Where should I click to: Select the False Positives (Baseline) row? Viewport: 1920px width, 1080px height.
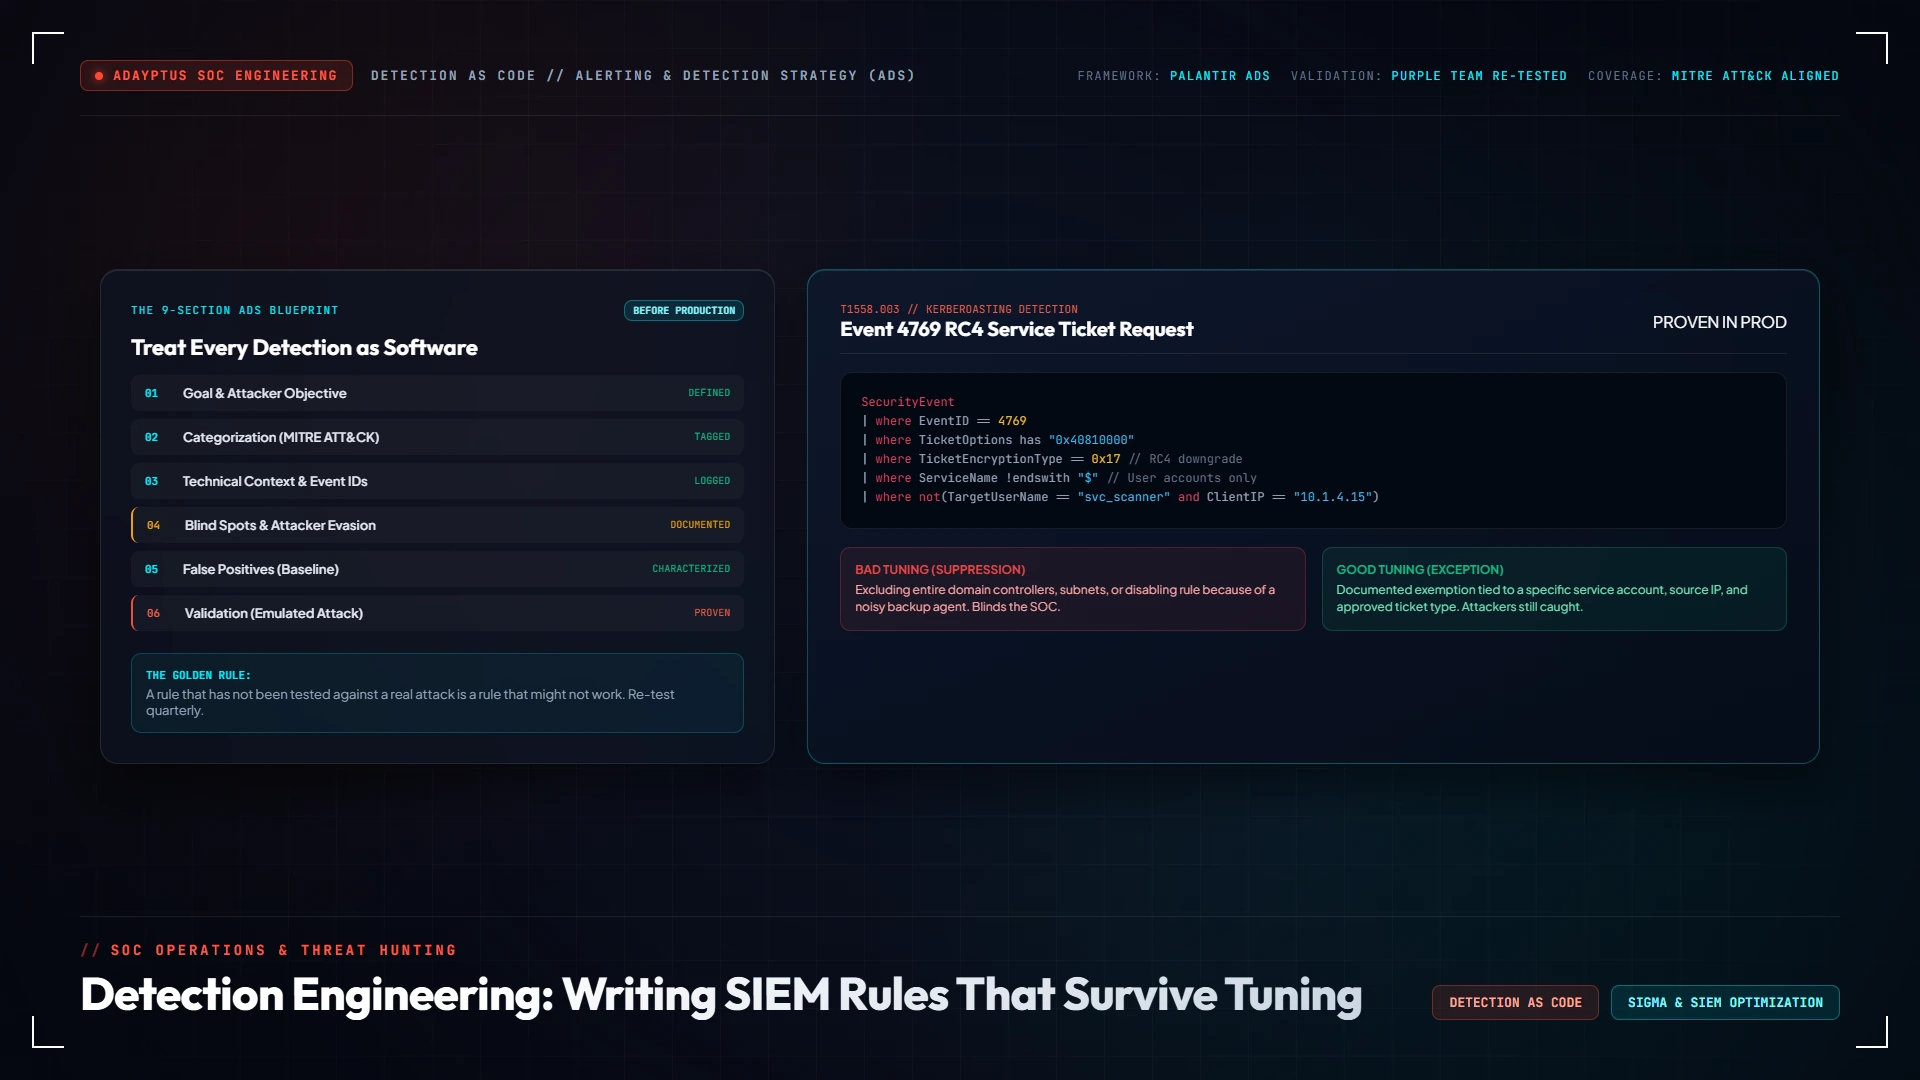pos(437,569)
